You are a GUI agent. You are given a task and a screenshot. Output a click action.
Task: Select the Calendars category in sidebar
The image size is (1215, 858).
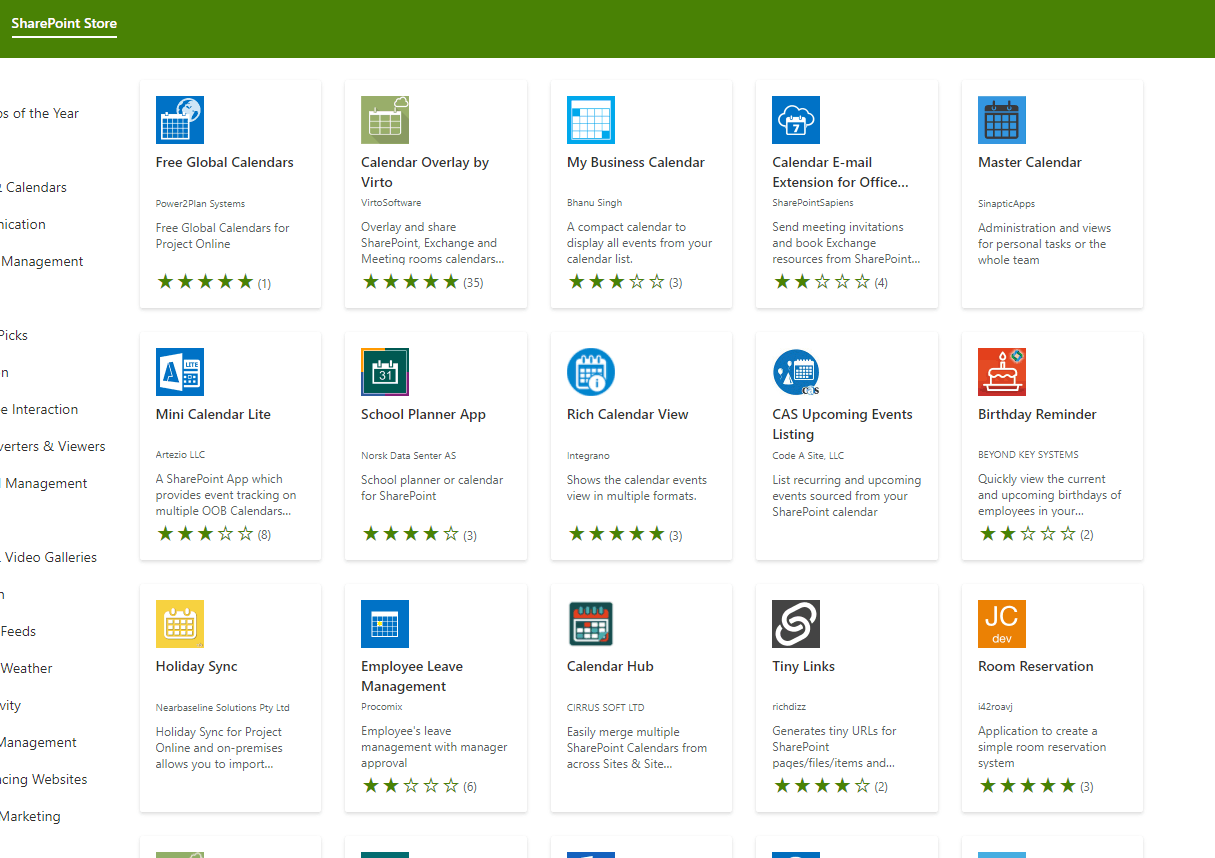tap(35, 187)
